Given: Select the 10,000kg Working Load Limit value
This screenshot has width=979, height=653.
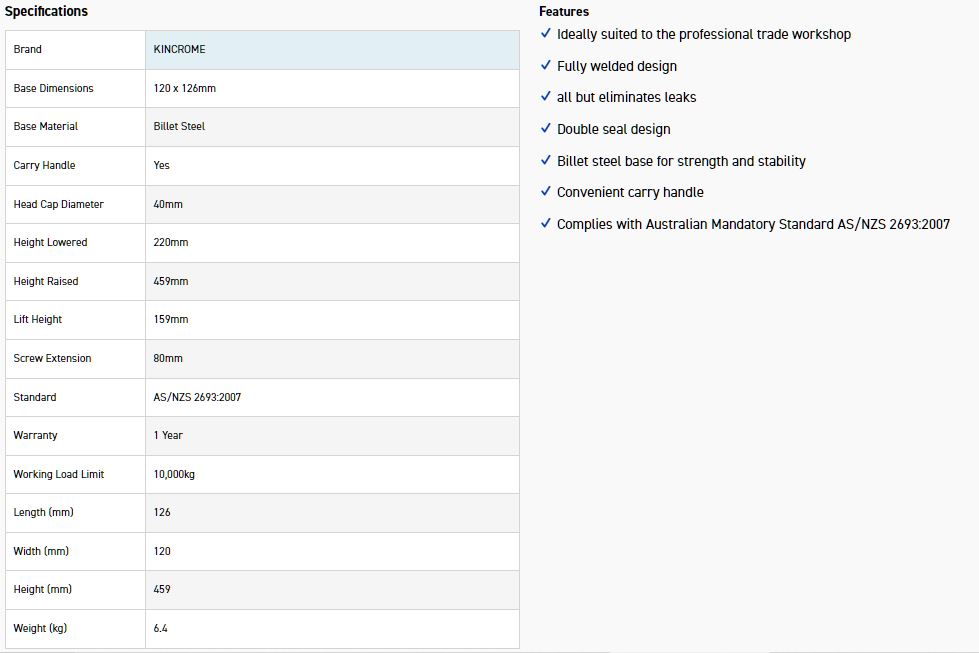Looking at the screenshot, I should point(174,474).
